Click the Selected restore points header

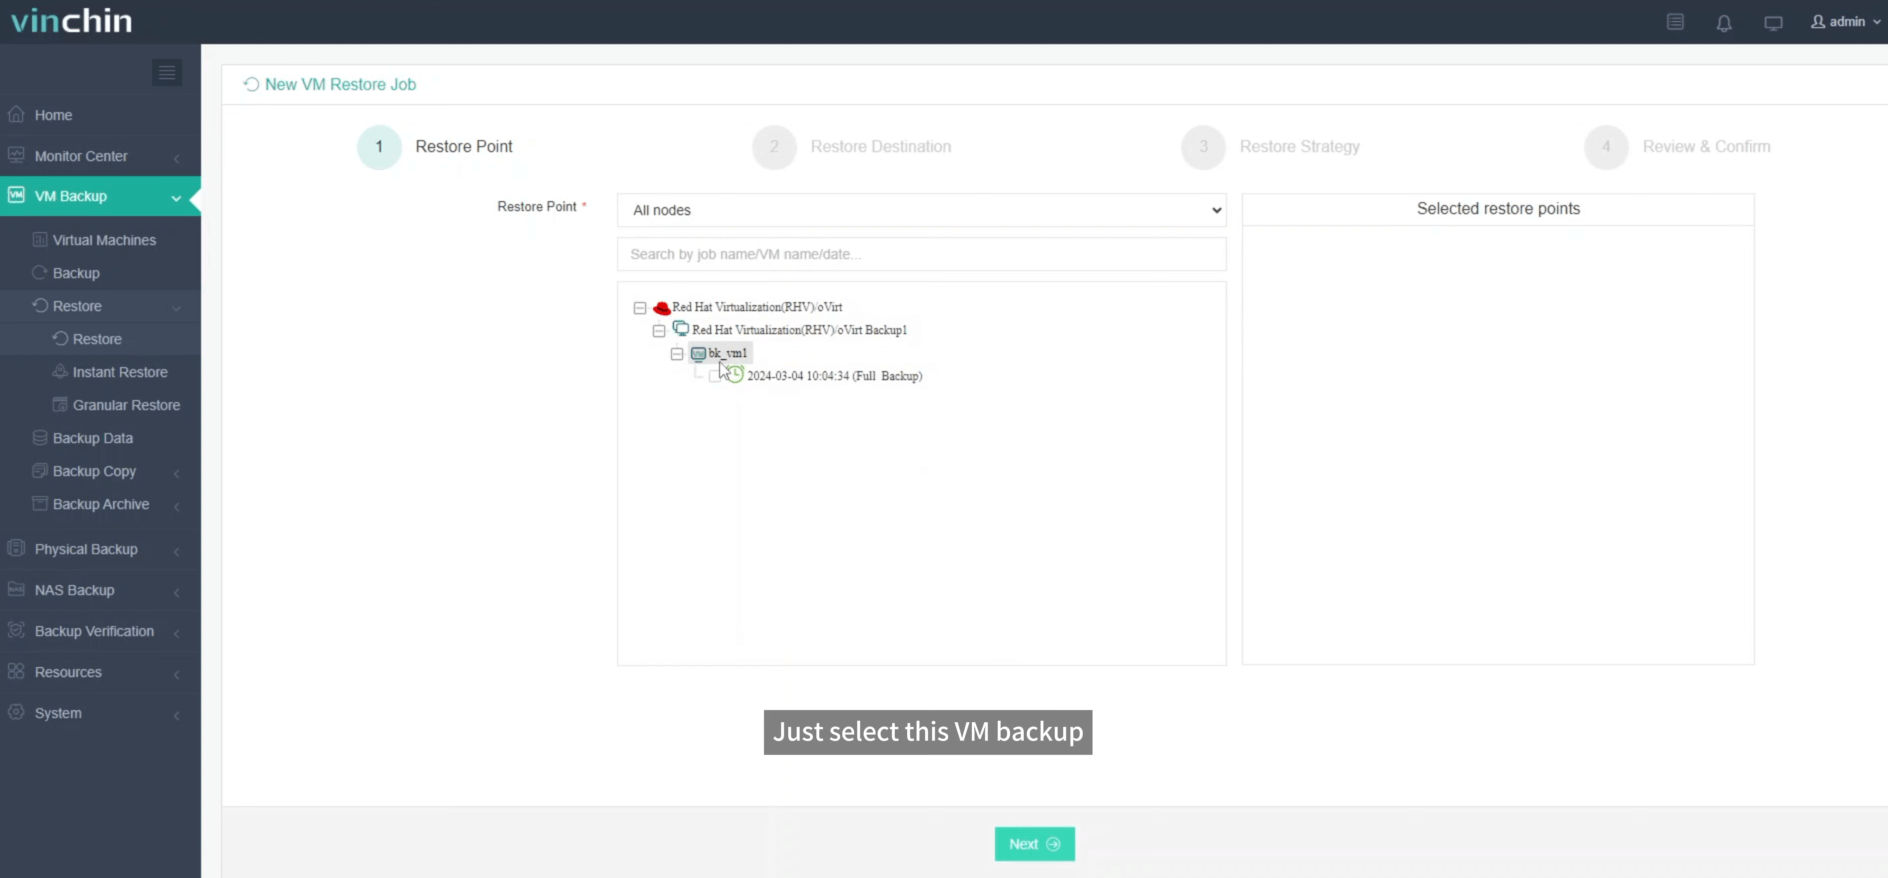[x=1498, y=209]
